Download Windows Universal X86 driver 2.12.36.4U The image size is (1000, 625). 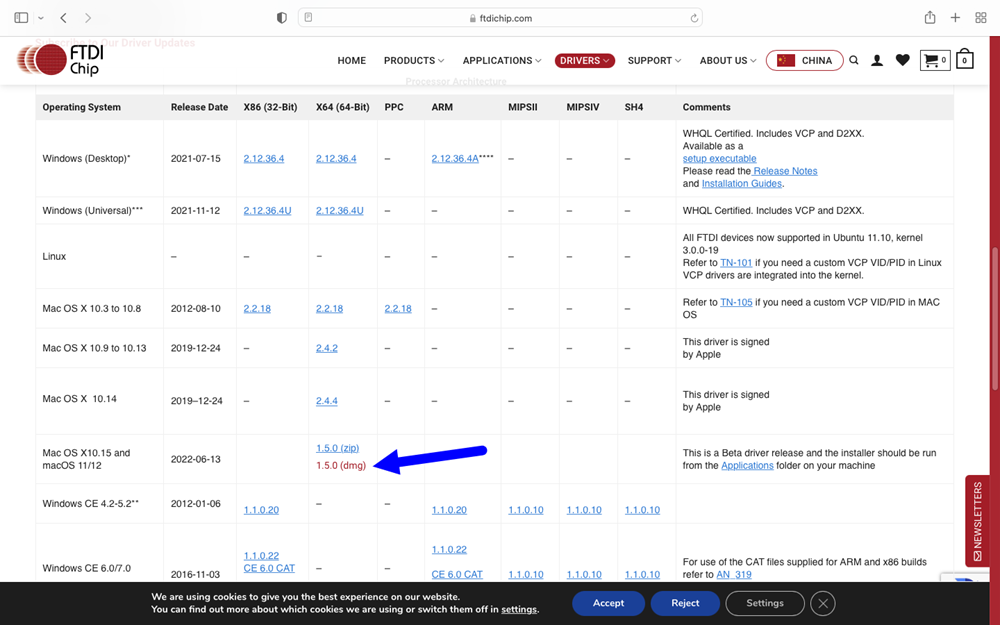pyautogui.click(x=267, y=210)
